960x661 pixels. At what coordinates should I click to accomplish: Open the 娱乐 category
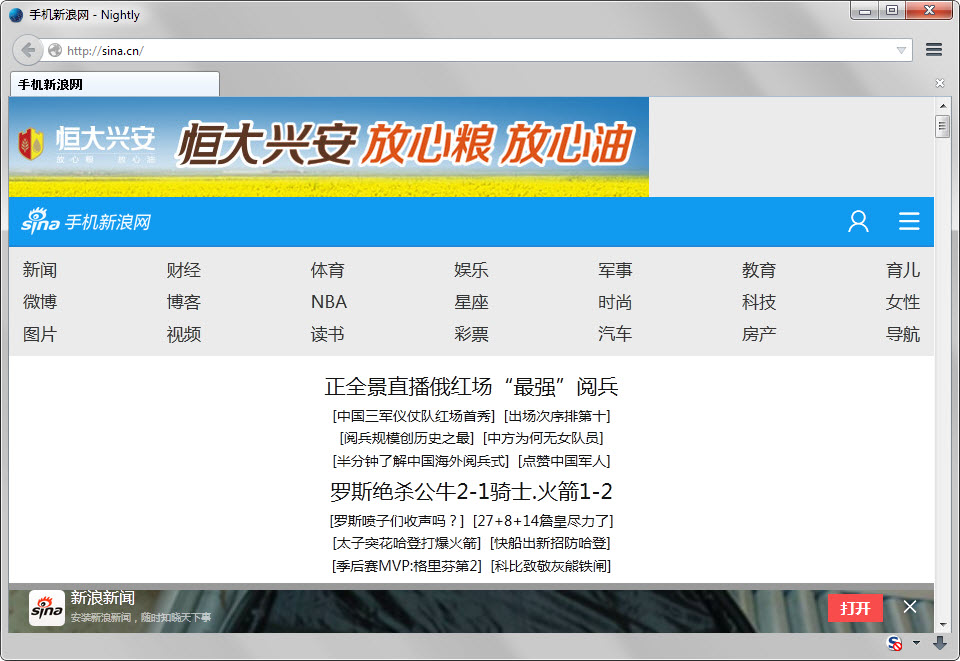[471, 270]
